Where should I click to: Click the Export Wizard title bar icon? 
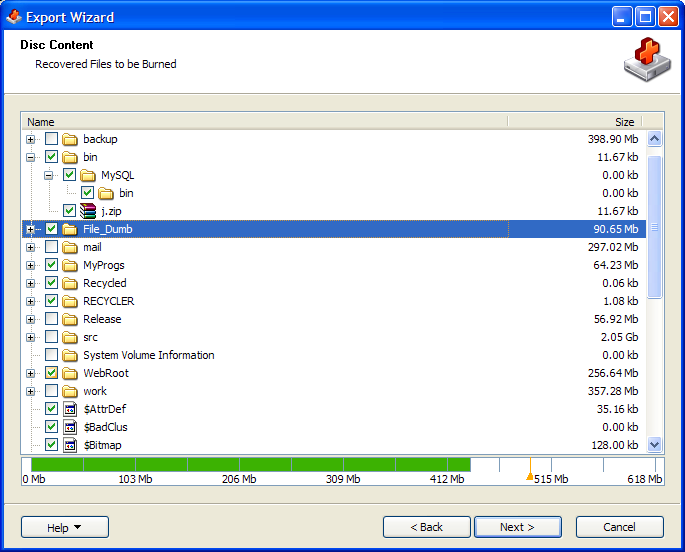pyautogui.click(x=14, y=17)
